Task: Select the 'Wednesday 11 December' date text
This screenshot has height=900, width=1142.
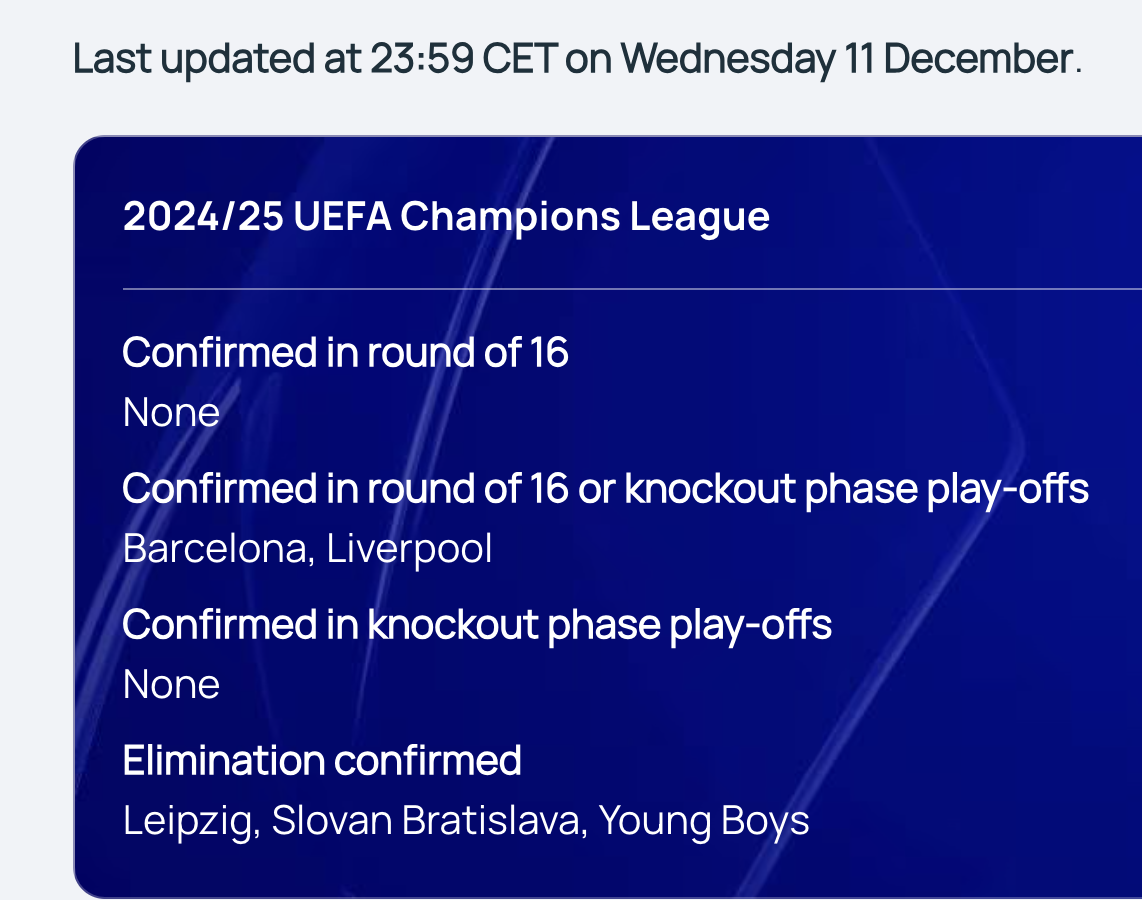Action: coord(846,59)
